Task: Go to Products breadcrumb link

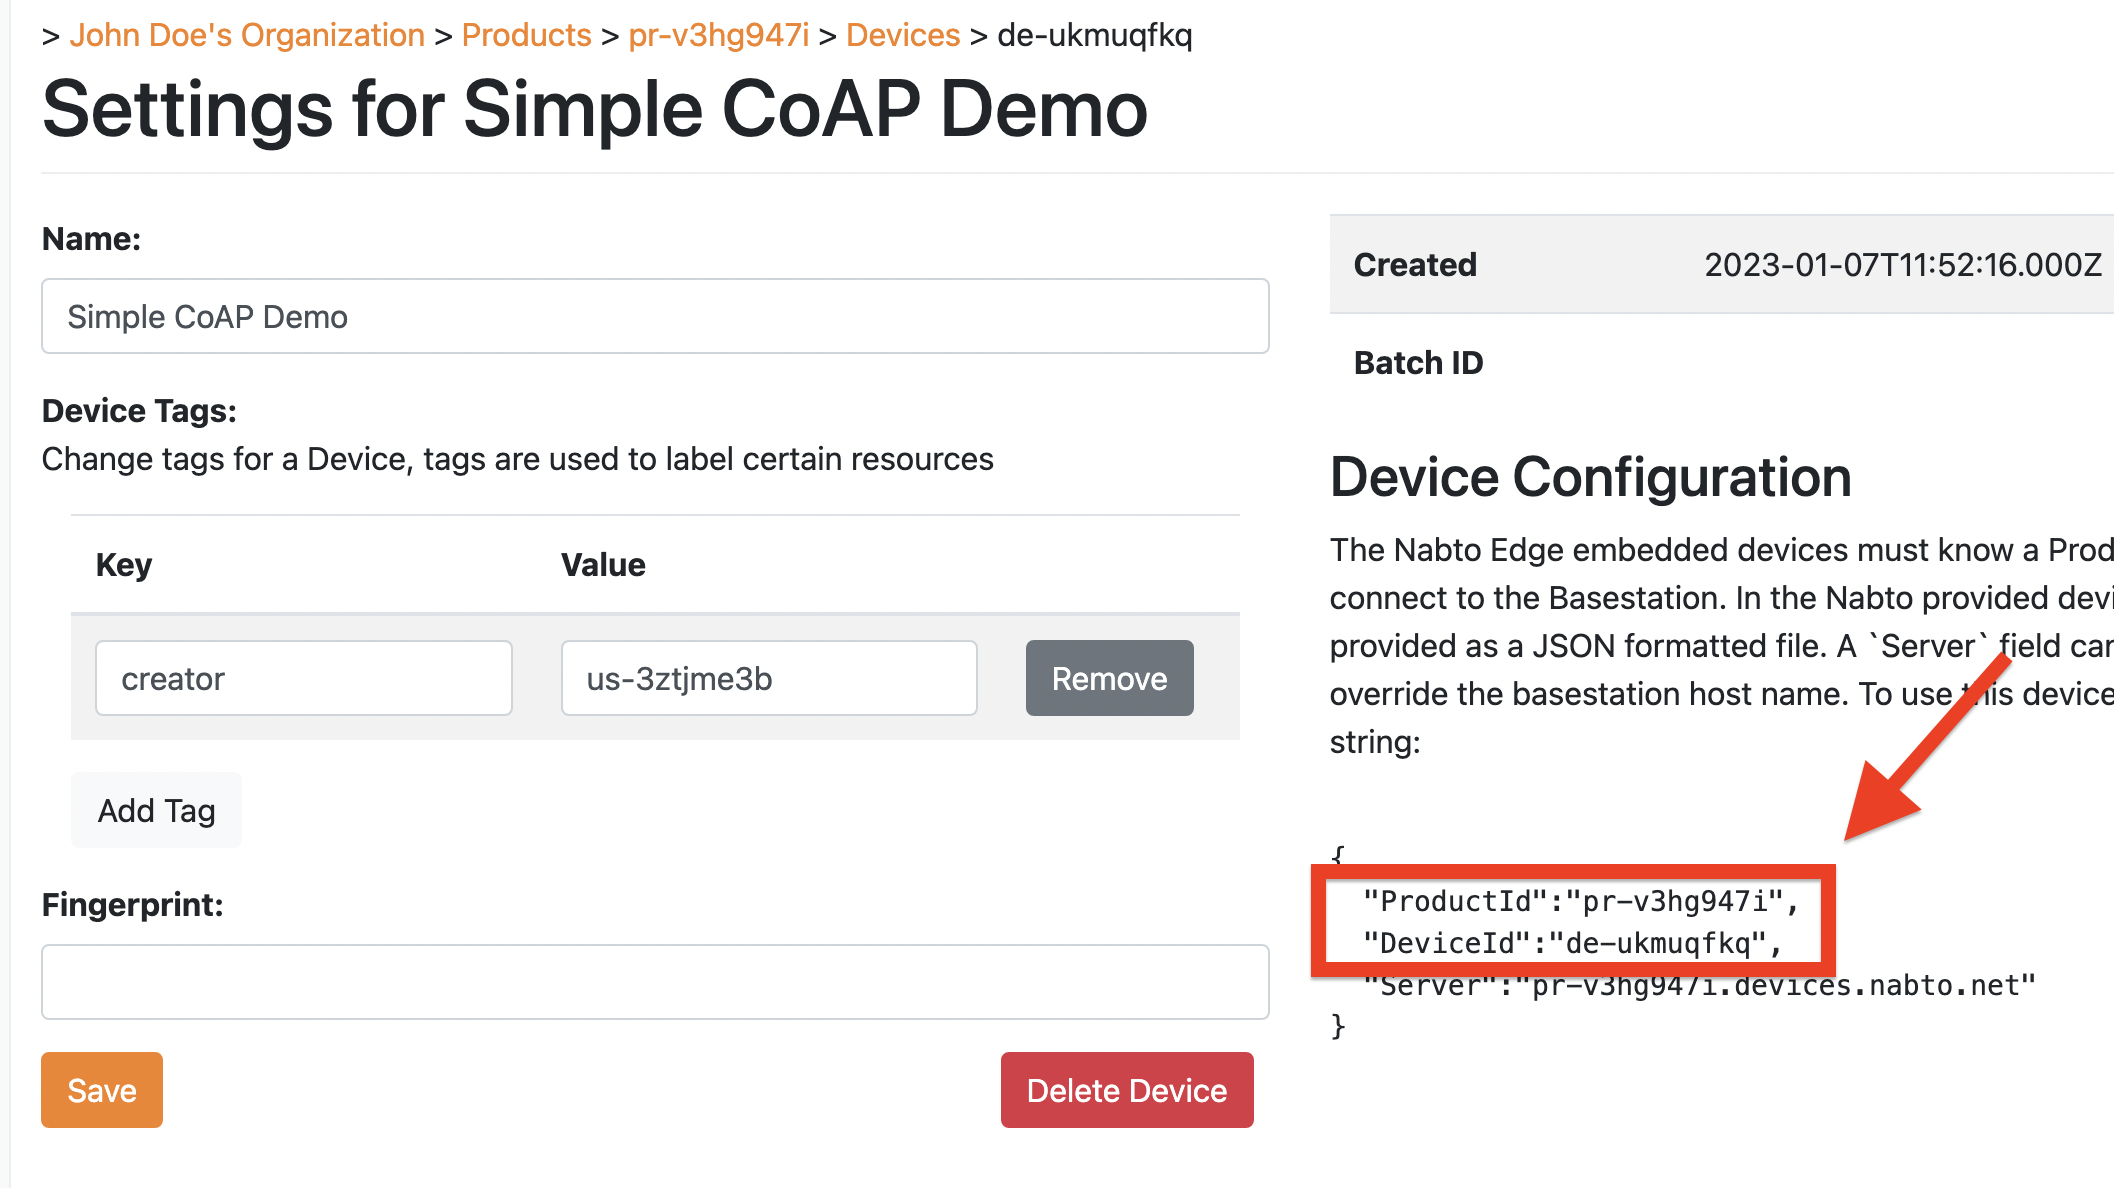Action: click(526, 35)
